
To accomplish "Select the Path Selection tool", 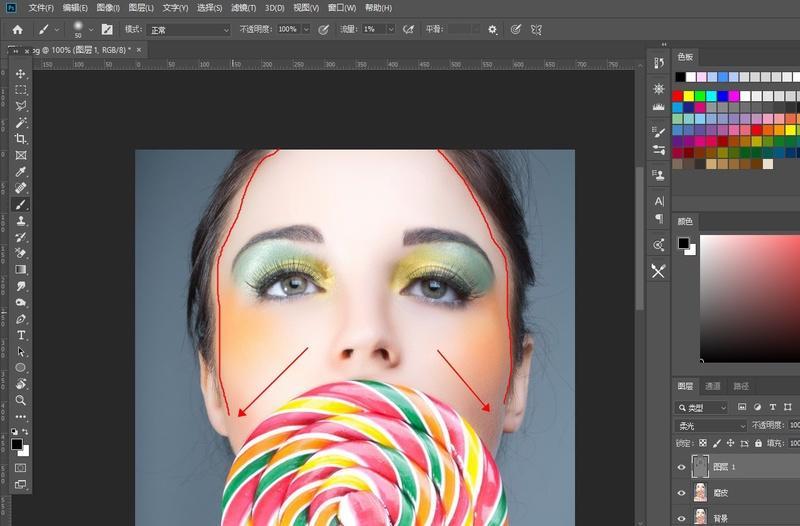I will (20, 352).
